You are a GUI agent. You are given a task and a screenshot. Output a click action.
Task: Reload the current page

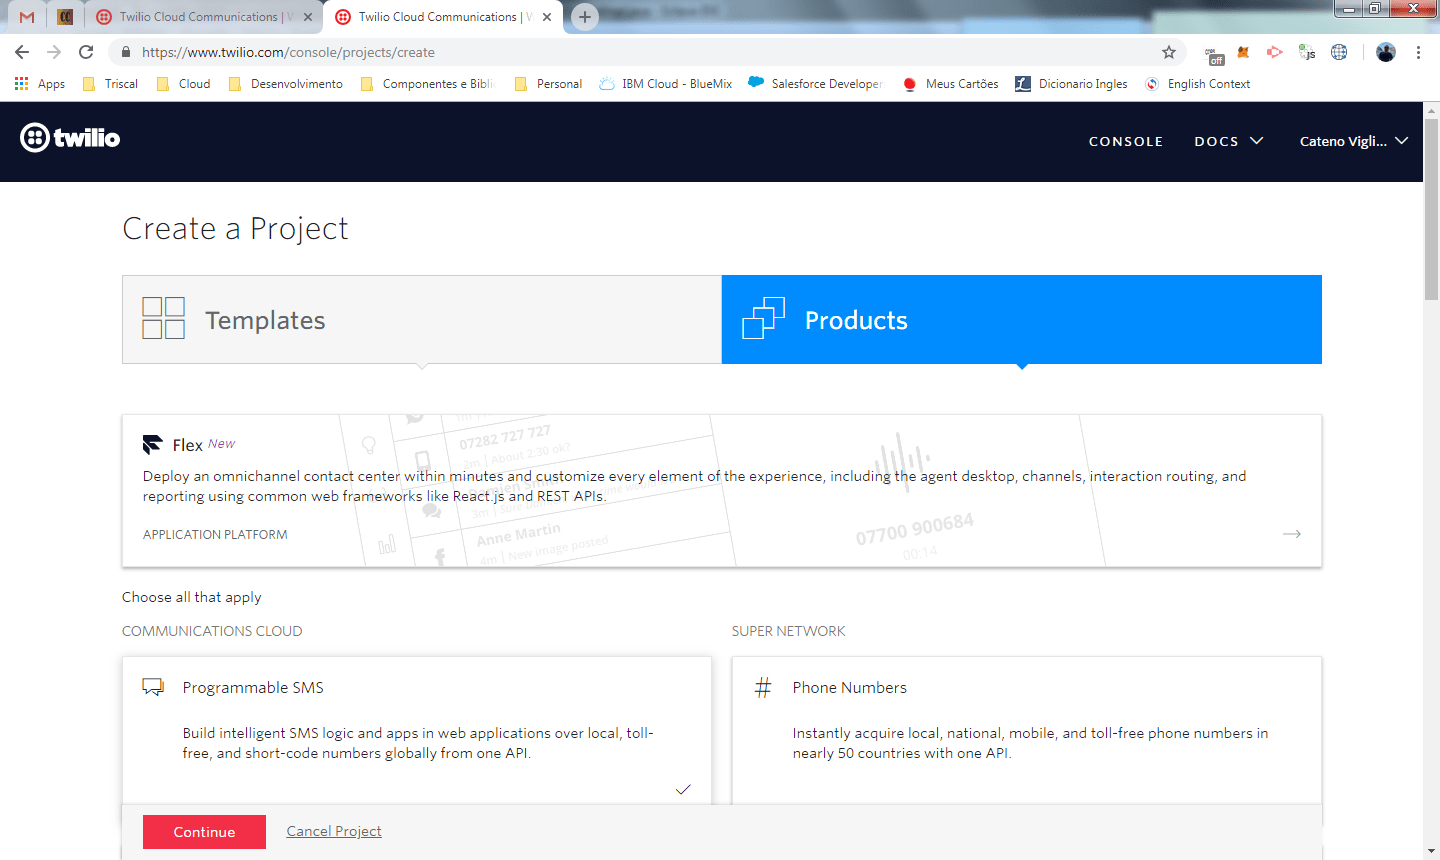(86, 52)
